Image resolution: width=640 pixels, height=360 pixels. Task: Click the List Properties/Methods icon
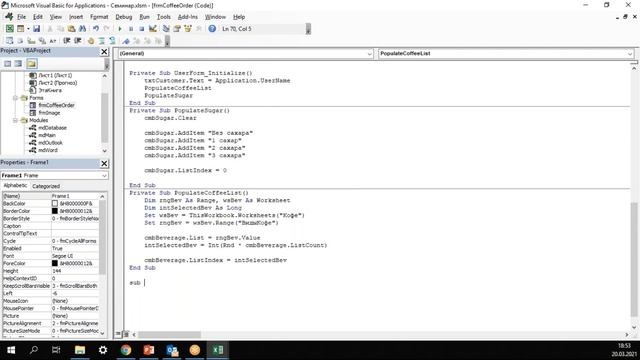[9, 40]
